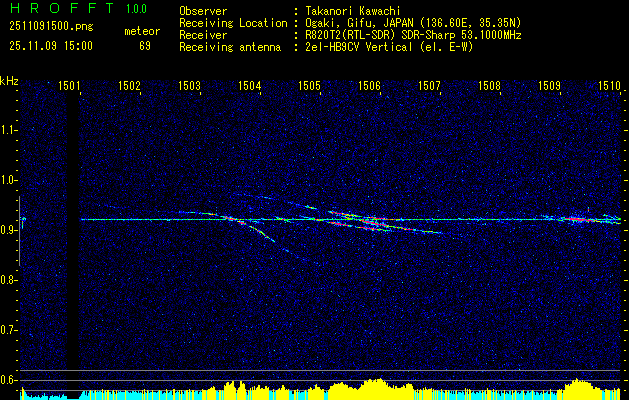Screen dimensions: 629x400
Task: Click the bright echo near 1509
Action: [x=576, y=219]
